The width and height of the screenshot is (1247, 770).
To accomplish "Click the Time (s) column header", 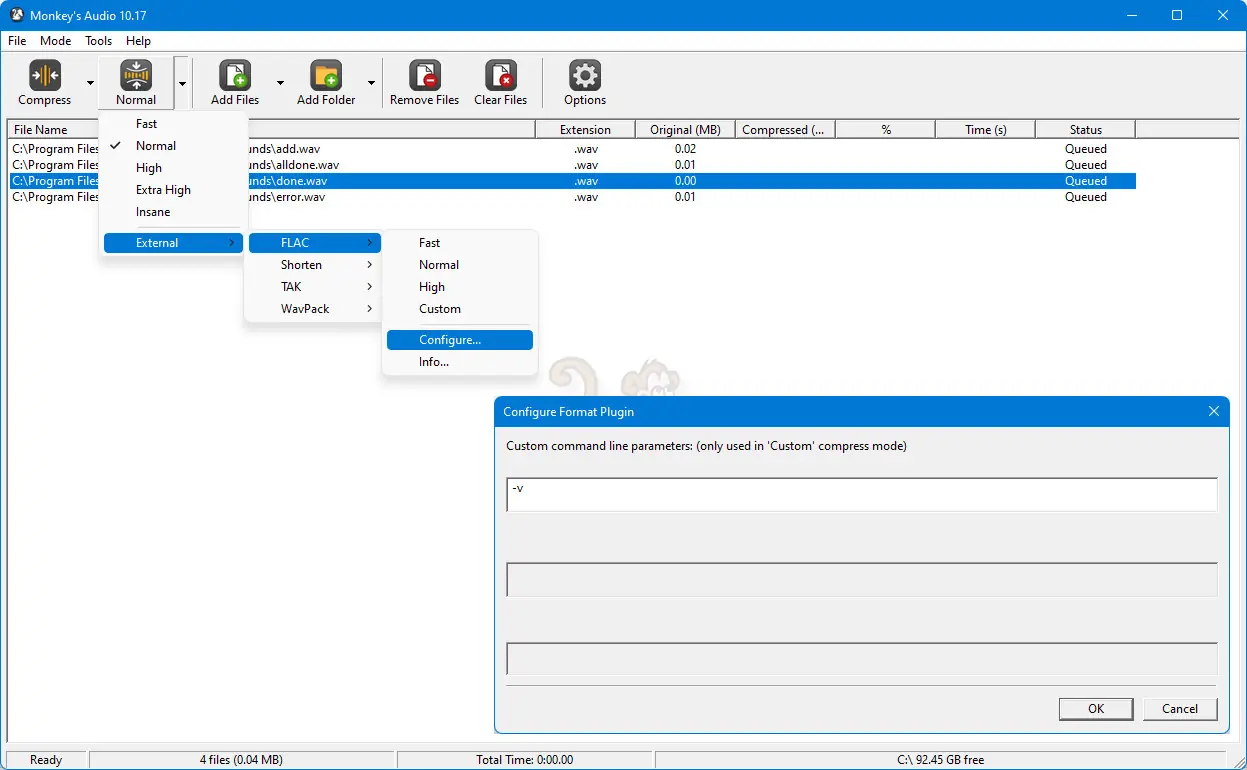I will click(x=985, y=129).
